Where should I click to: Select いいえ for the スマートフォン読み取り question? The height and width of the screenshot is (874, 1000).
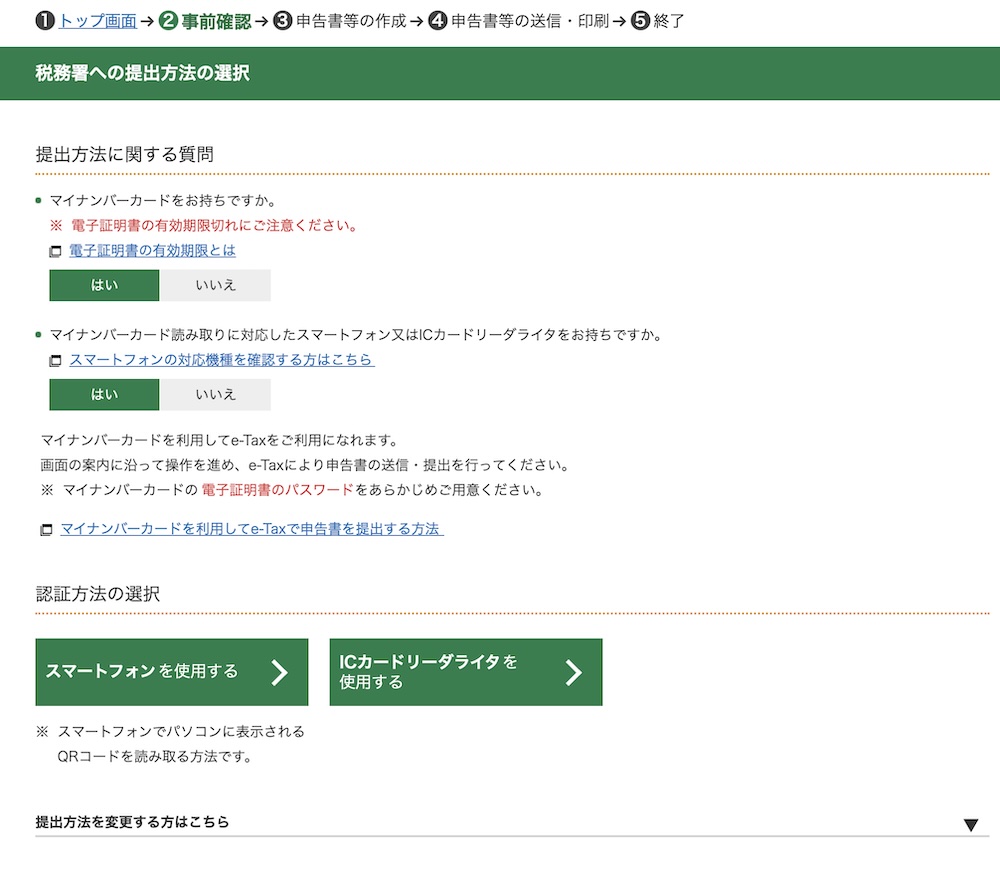click(216, 394)
